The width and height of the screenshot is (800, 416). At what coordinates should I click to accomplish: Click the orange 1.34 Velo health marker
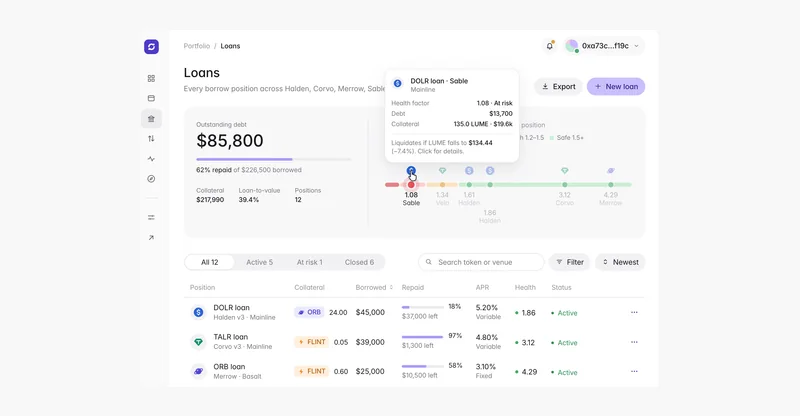pyautogui.click(x=442, y=185)
